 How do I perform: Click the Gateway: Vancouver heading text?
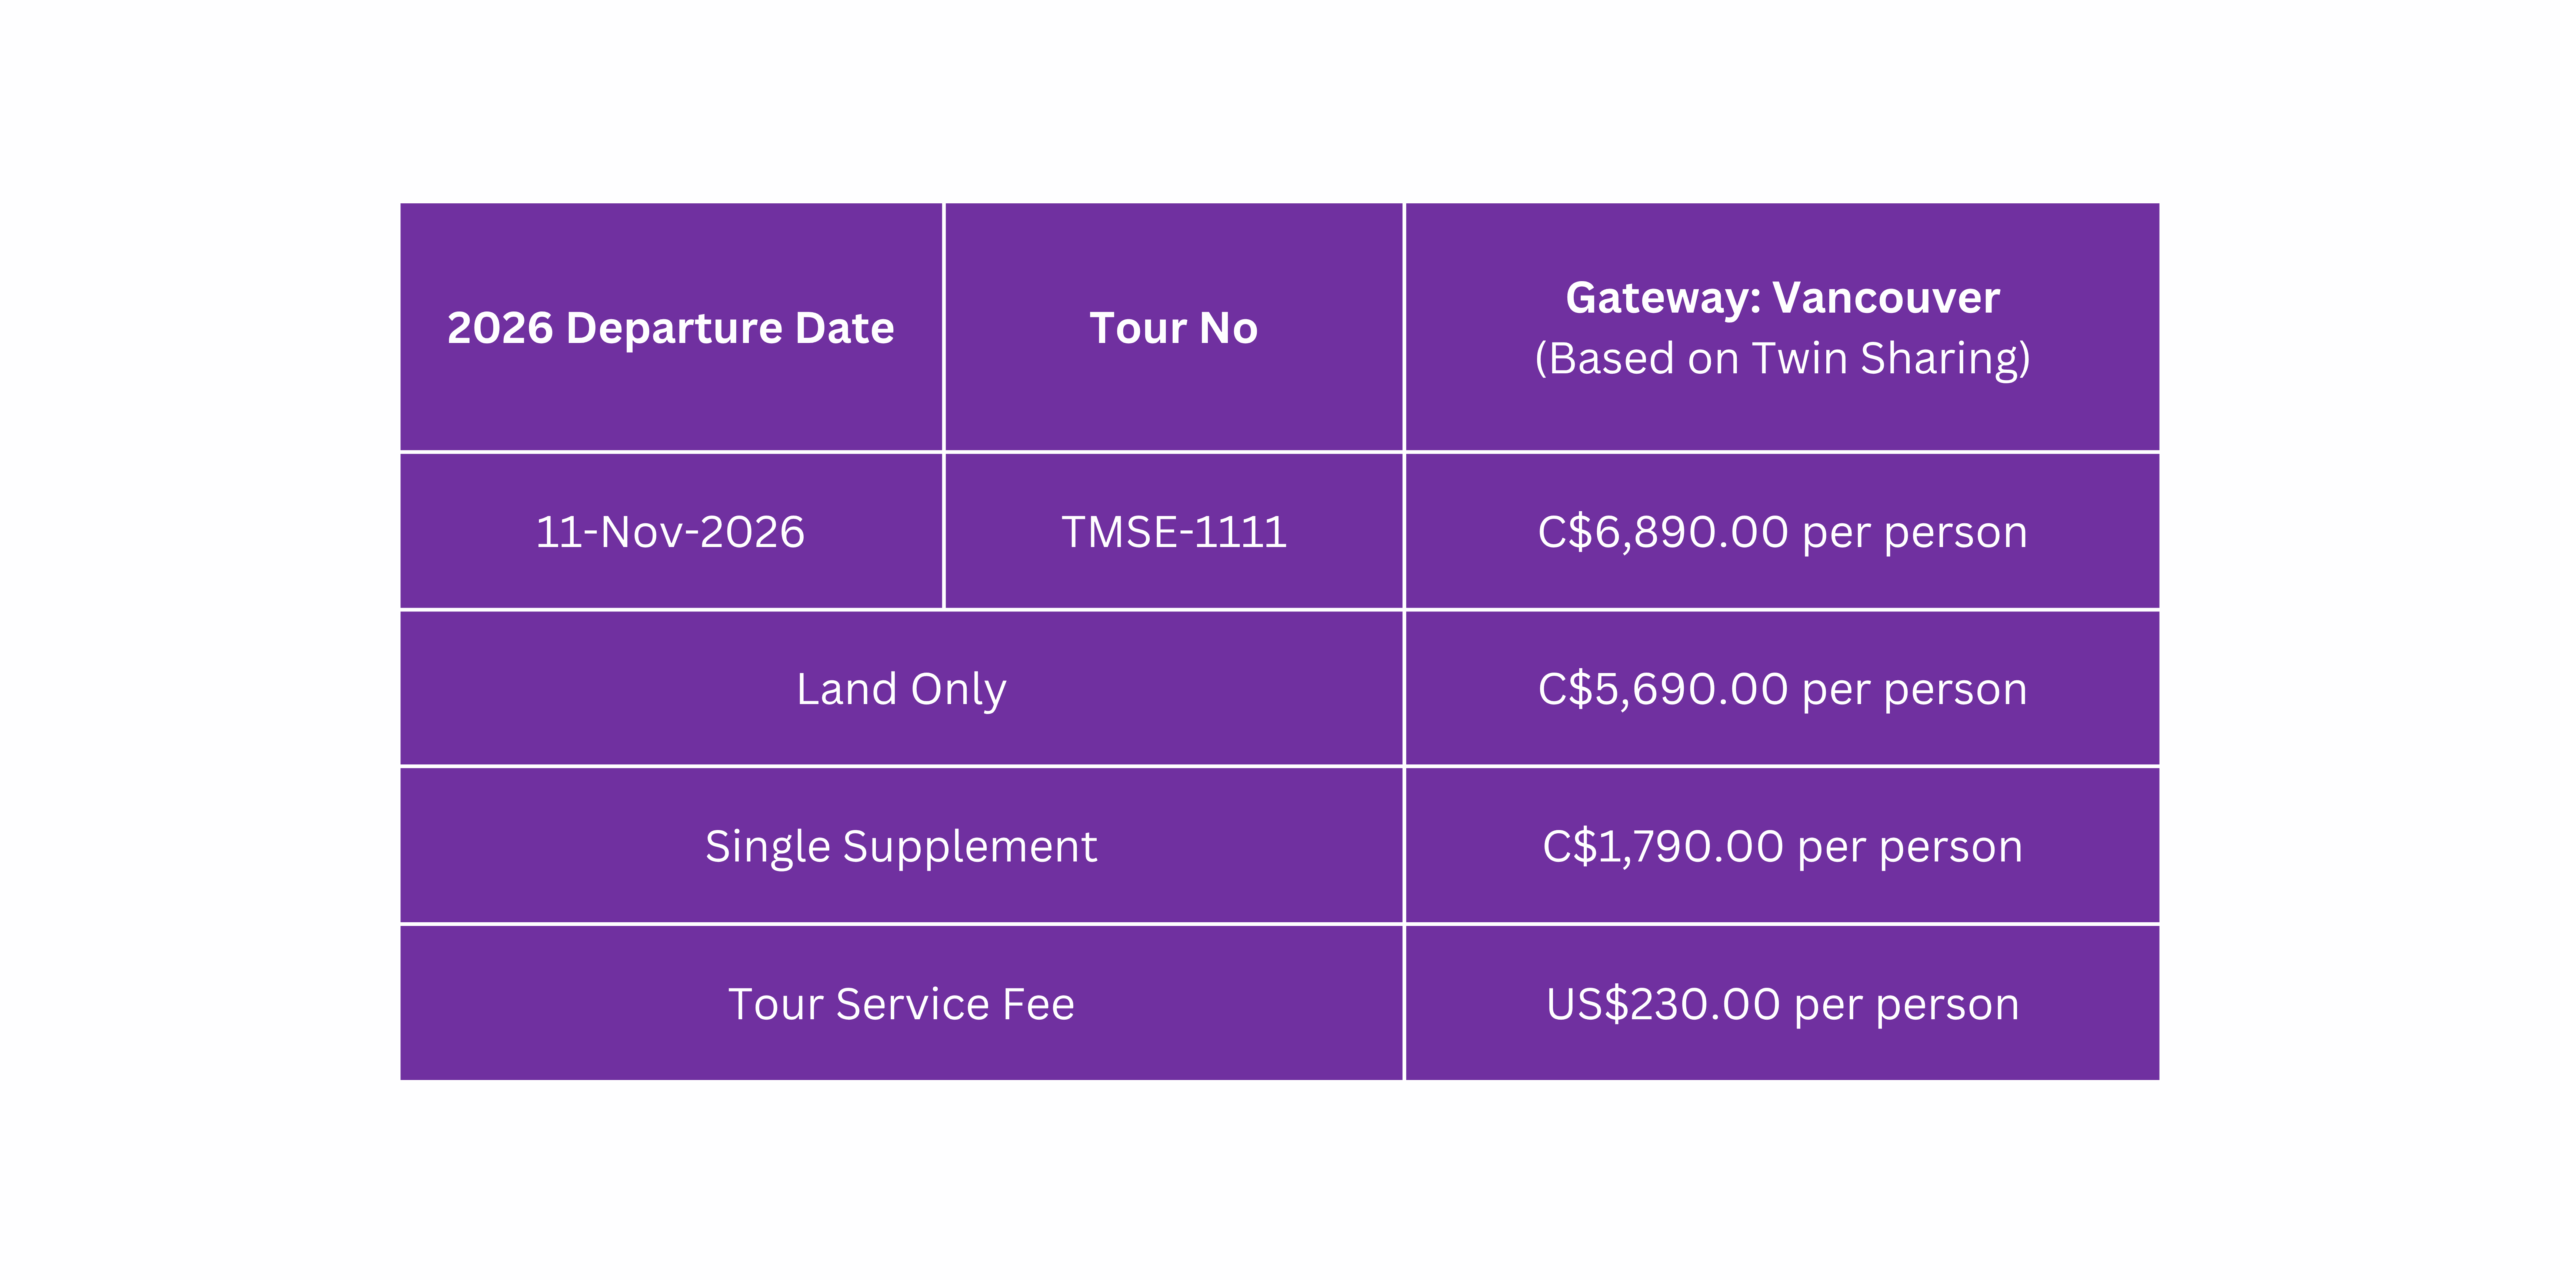[x=1782, y=297]
